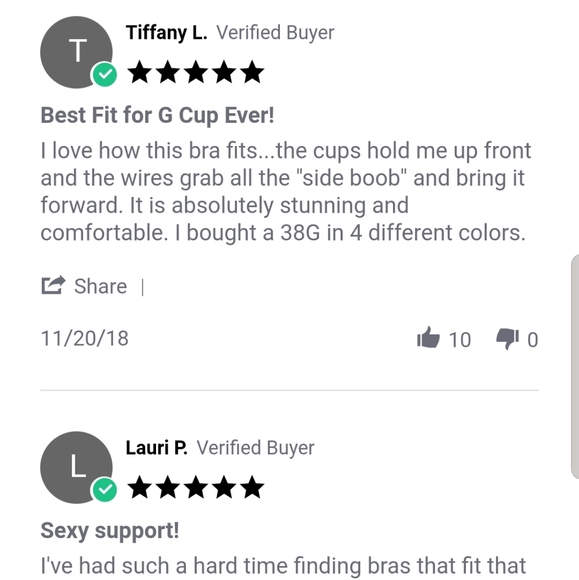Click the review title Sexy support!

(x=110, y=530)
